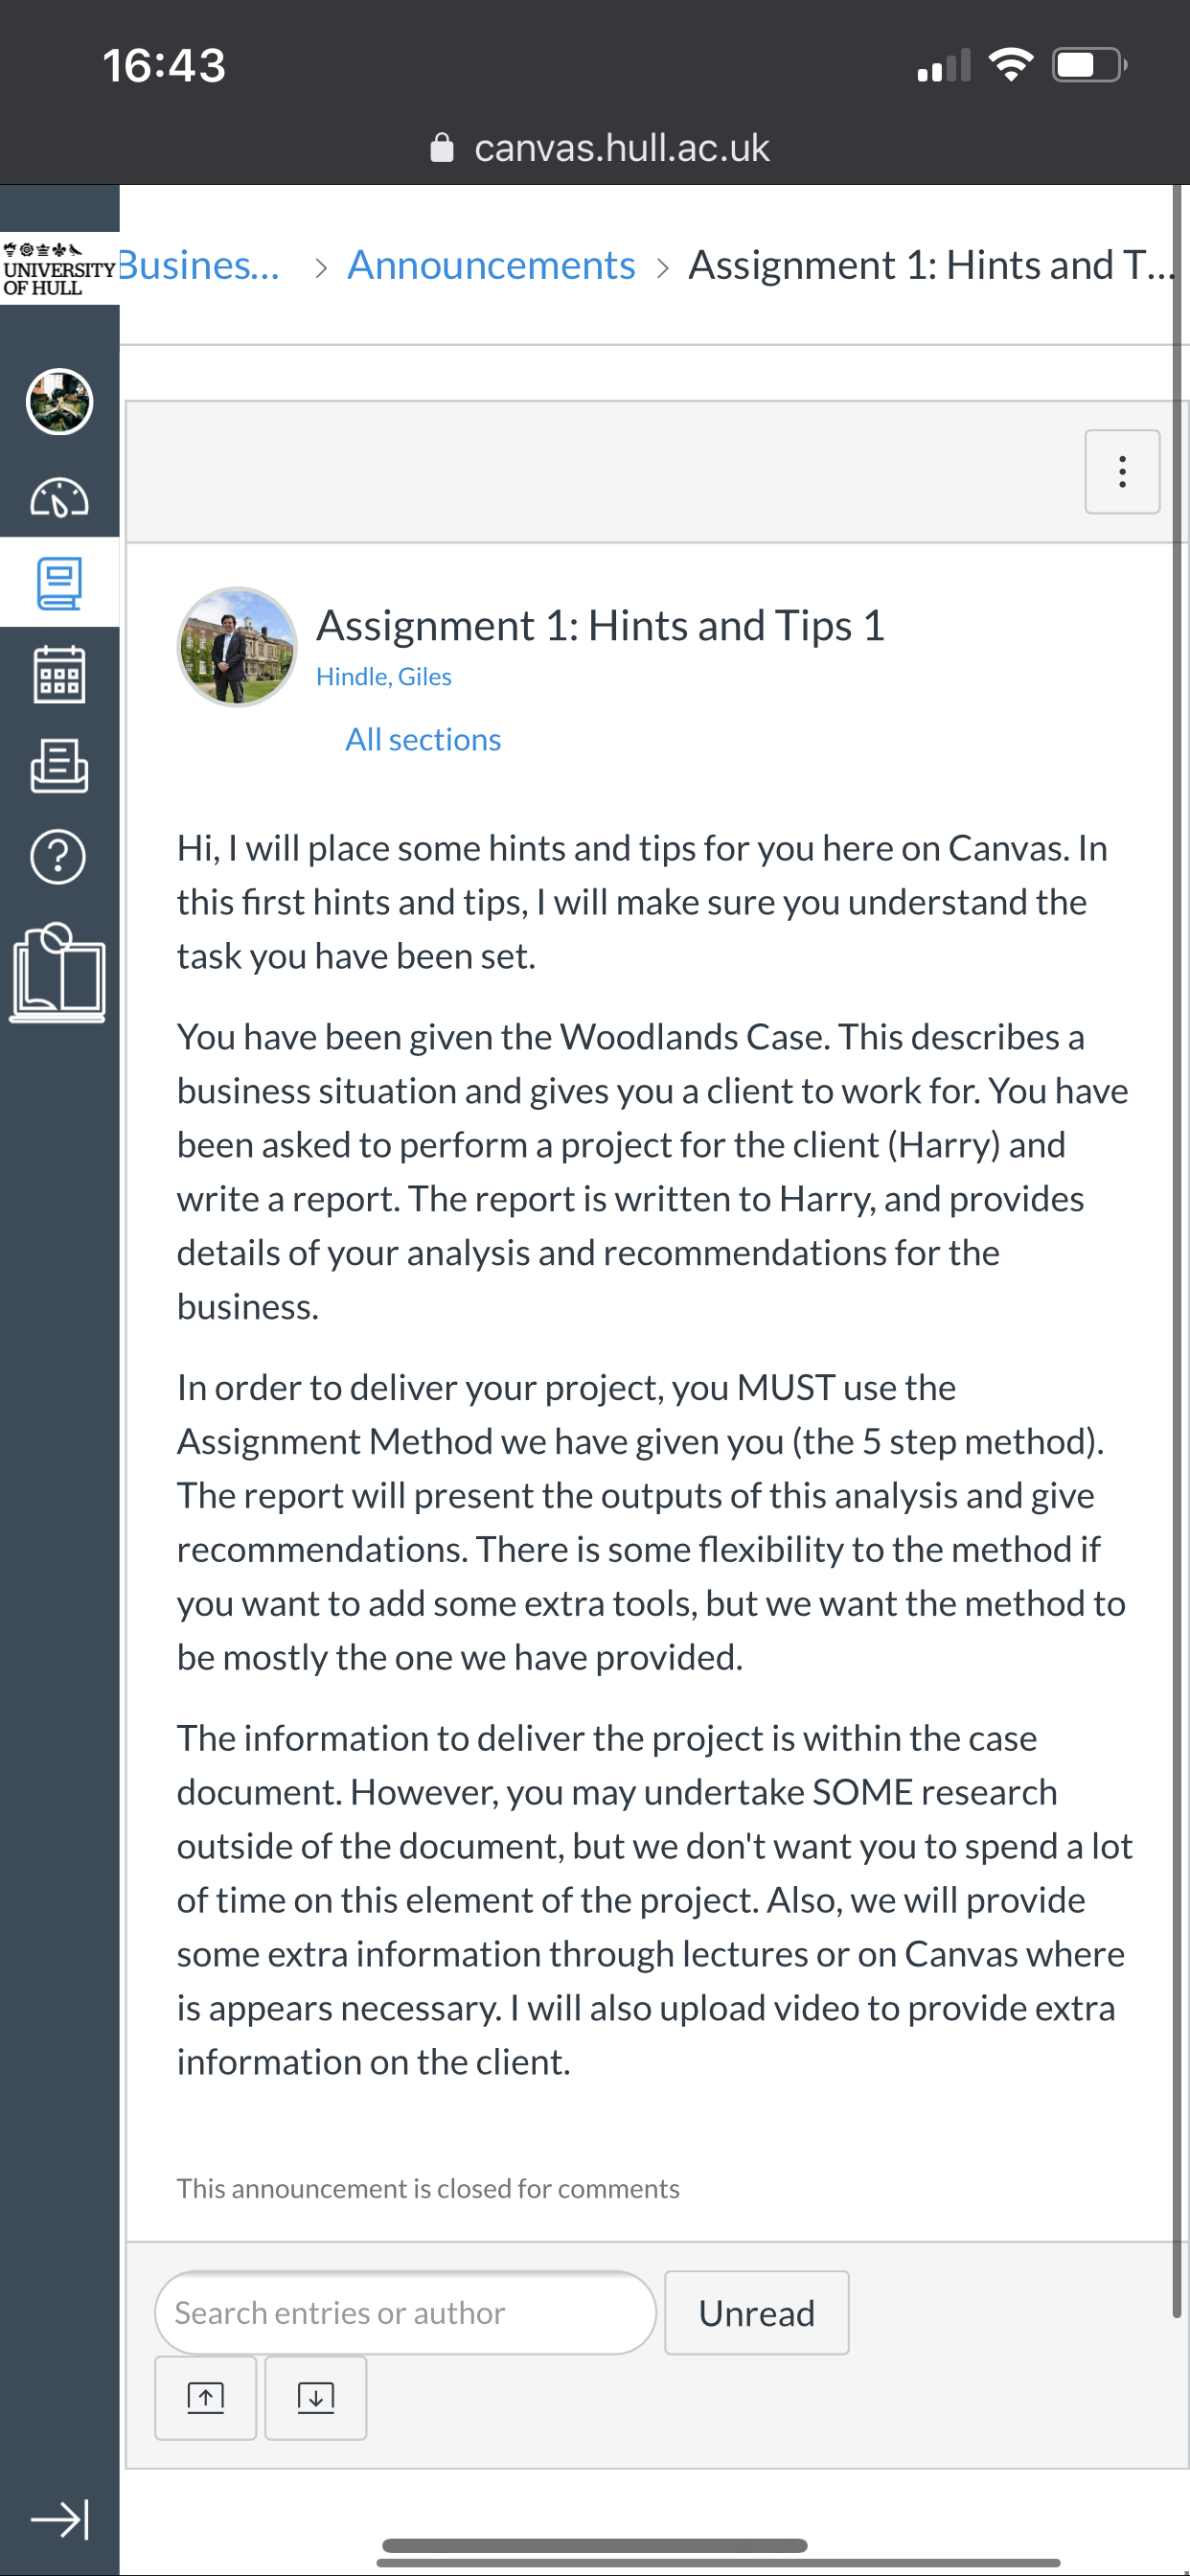Expand the navigation tray arrow icon
Image resolution: width=1190 pixels, height=2576 pixels.
(x=60, y=2519)
